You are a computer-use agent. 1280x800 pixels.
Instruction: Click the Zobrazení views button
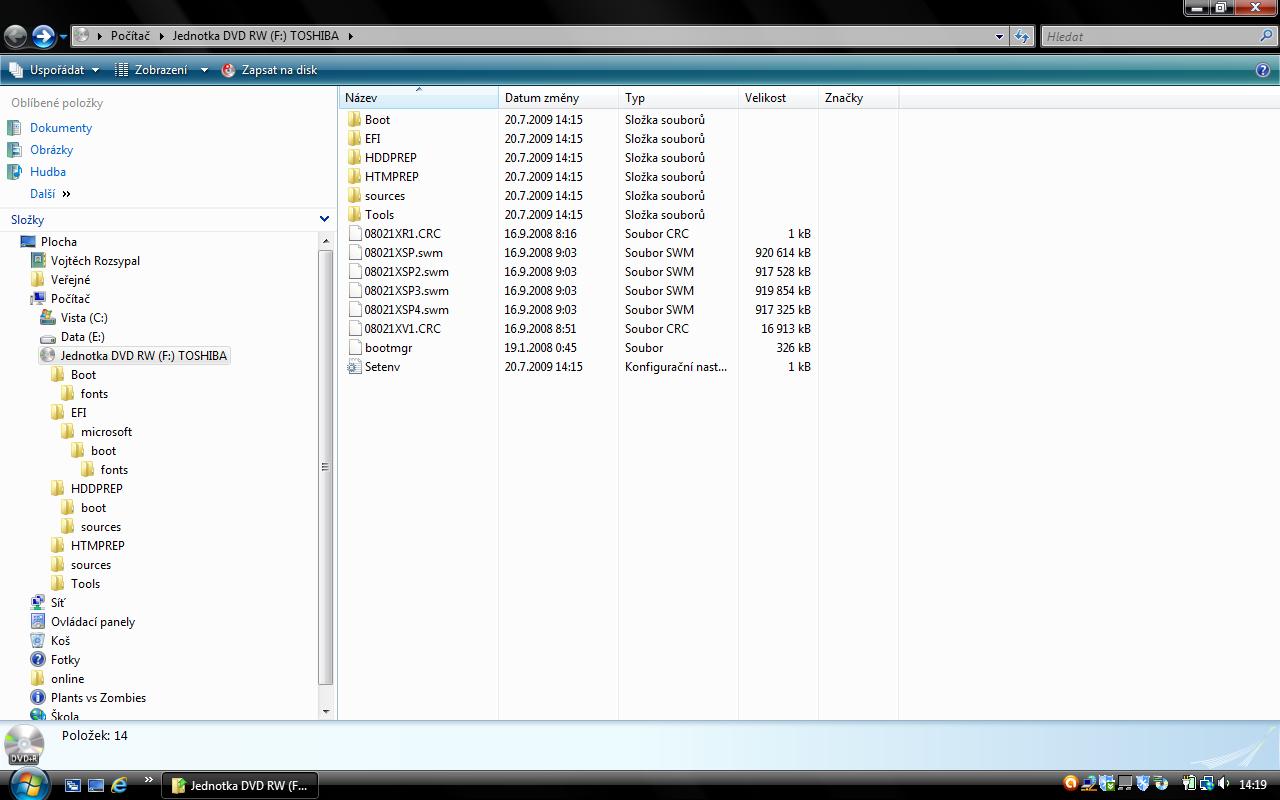[x=151, y=70]
